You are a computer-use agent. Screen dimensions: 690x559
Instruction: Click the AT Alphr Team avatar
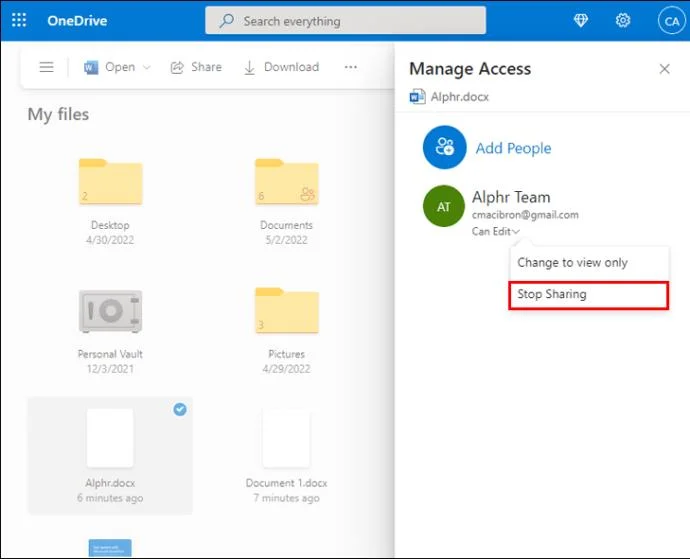[444, 206]
